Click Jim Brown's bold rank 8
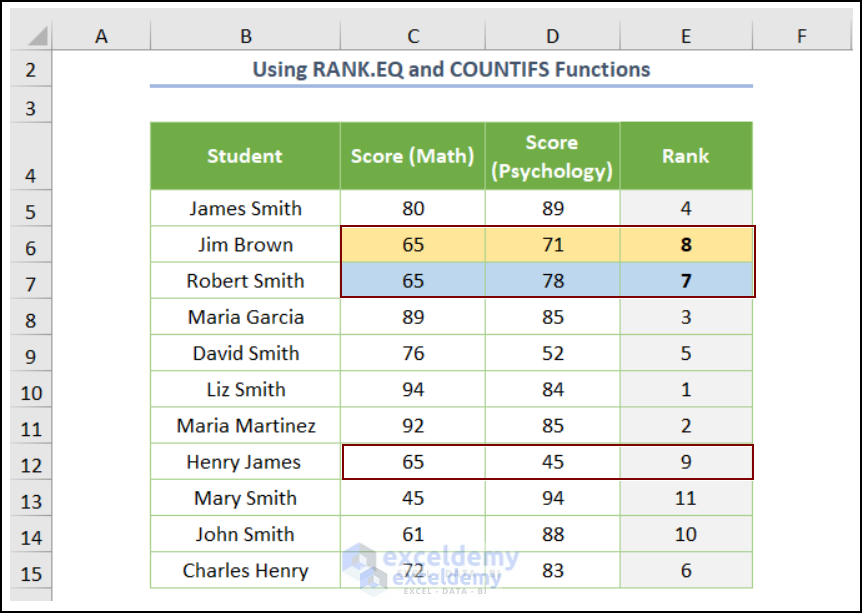 point(686,245)
